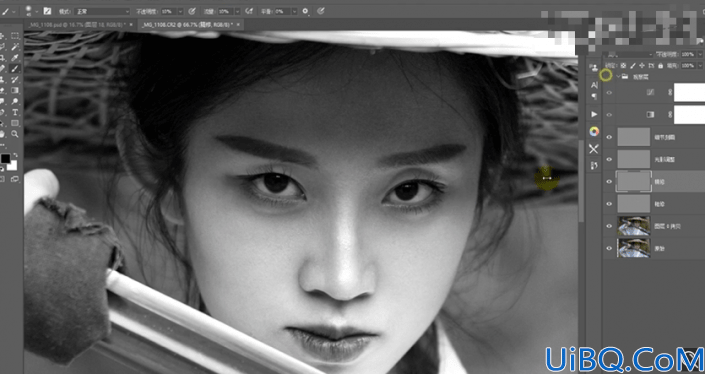The image size is (705, 374).
Task: Select the Rectangular Marquee tool
Action: (15, 36)
